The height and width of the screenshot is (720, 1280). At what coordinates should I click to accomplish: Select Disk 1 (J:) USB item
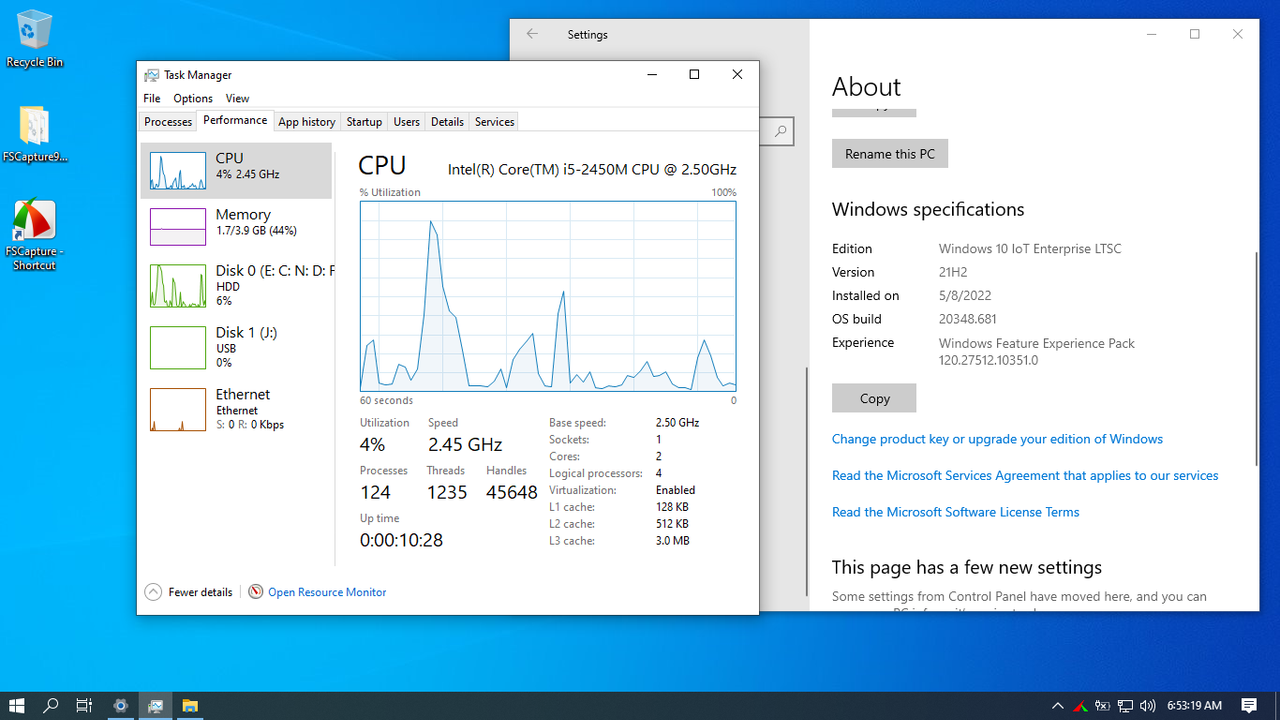click(236, 347)
